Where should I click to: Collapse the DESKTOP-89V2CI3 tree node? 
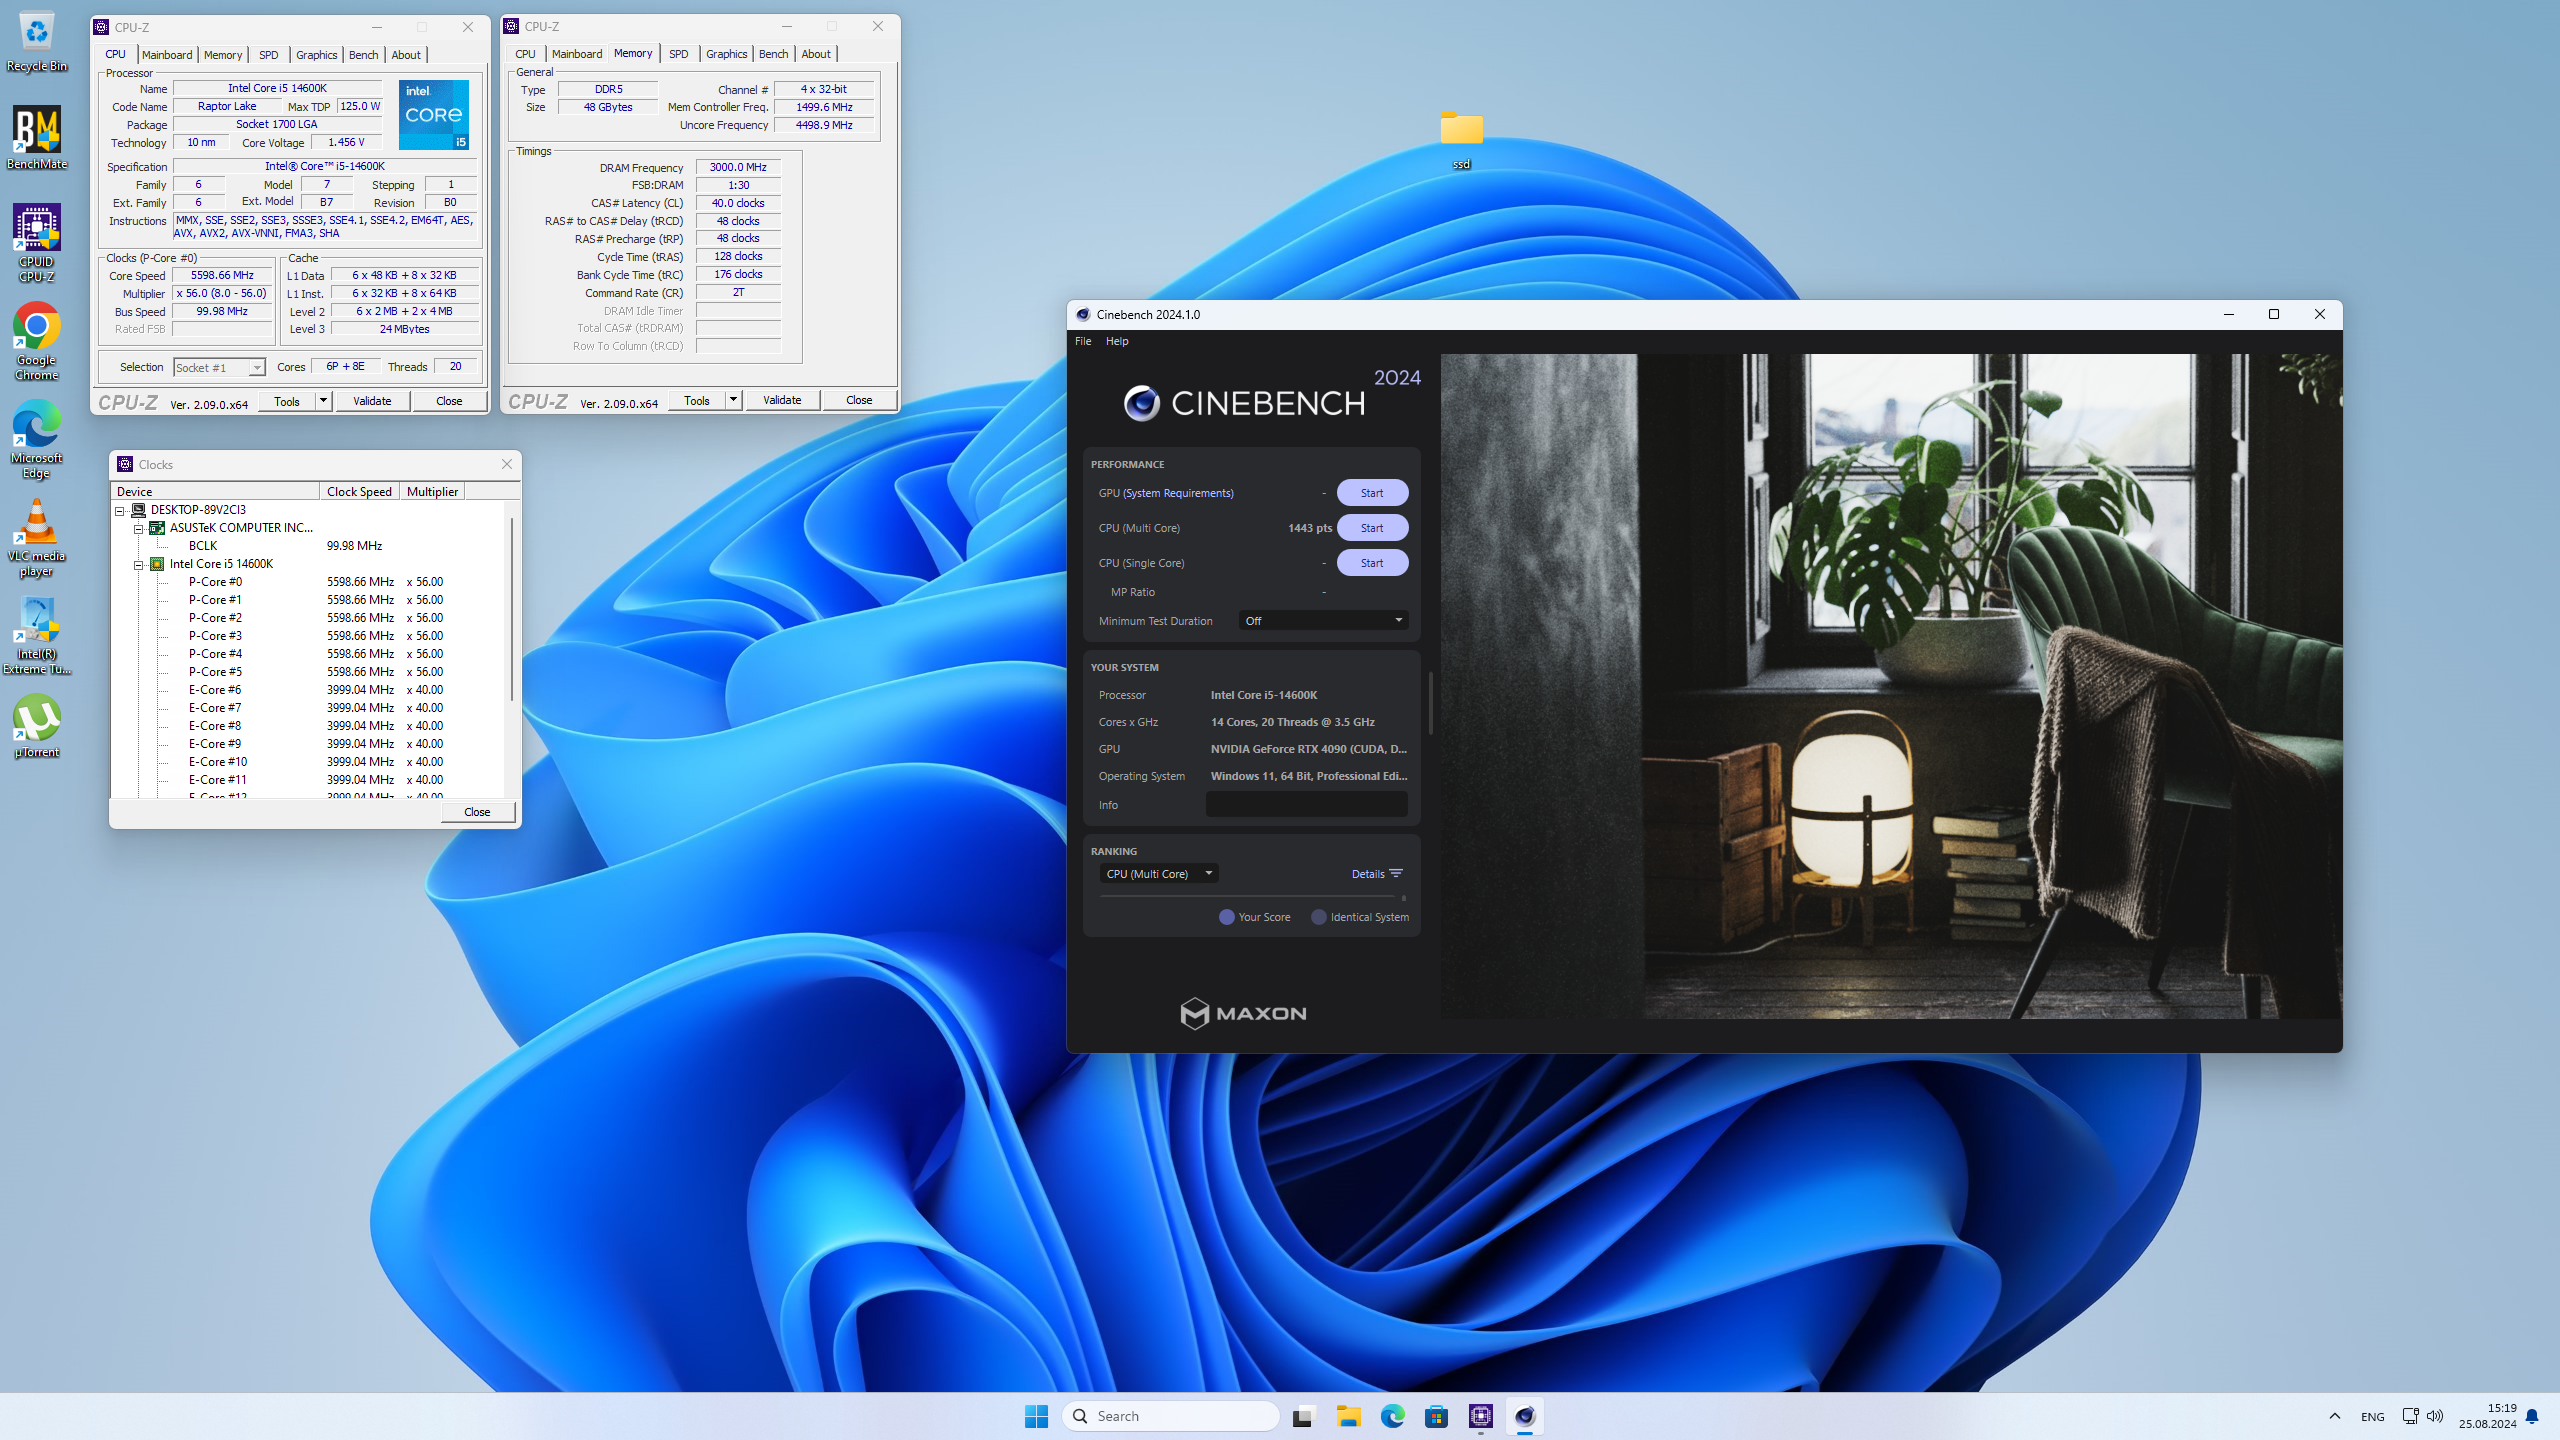pyautogui.click(x=120, y=510)
